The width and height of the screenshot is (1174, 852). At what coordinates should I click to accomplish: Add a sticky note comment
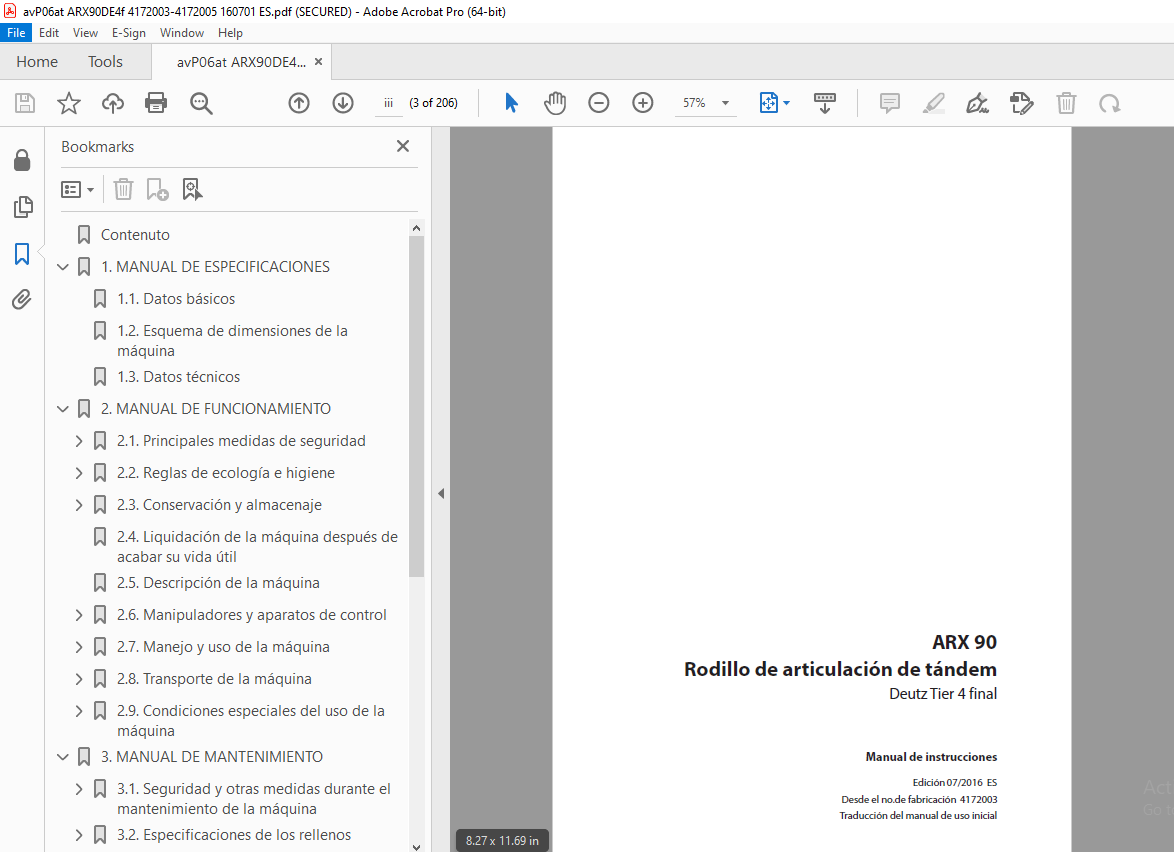point(889,103)
